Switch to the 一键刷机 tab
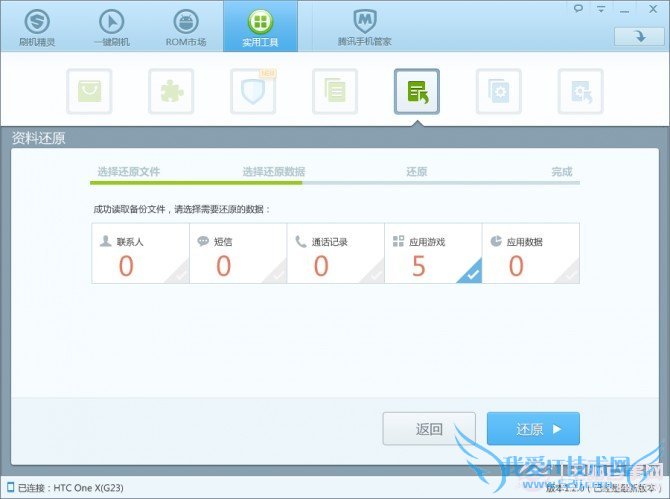 [112, 27]
